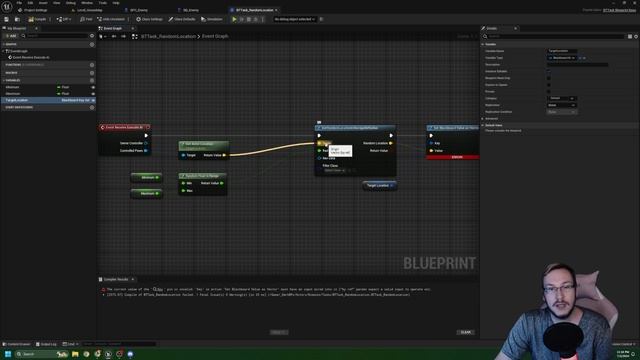Open the Diff dropdown in toolbar
640x360 pixels.
(64, 19)
